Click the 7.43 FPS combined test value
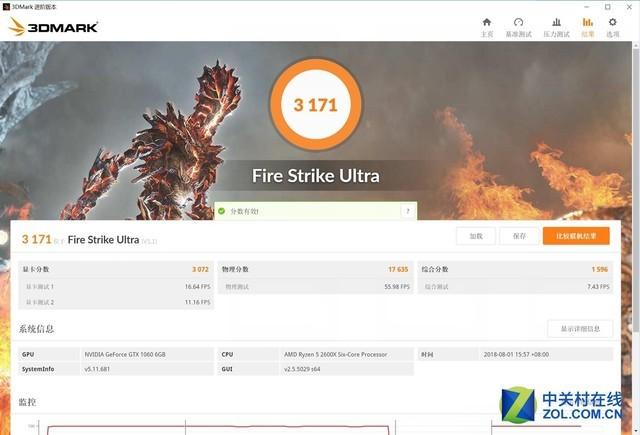Image resolution: width=640 pixels, height=435 pixels. (x=598, y=287)
